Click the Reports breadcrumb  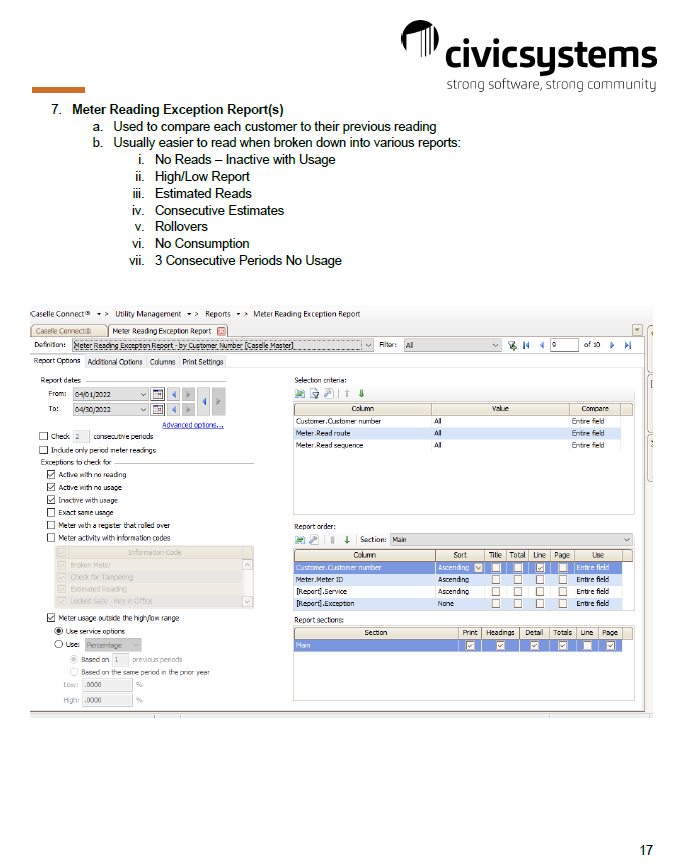[218, 314]
